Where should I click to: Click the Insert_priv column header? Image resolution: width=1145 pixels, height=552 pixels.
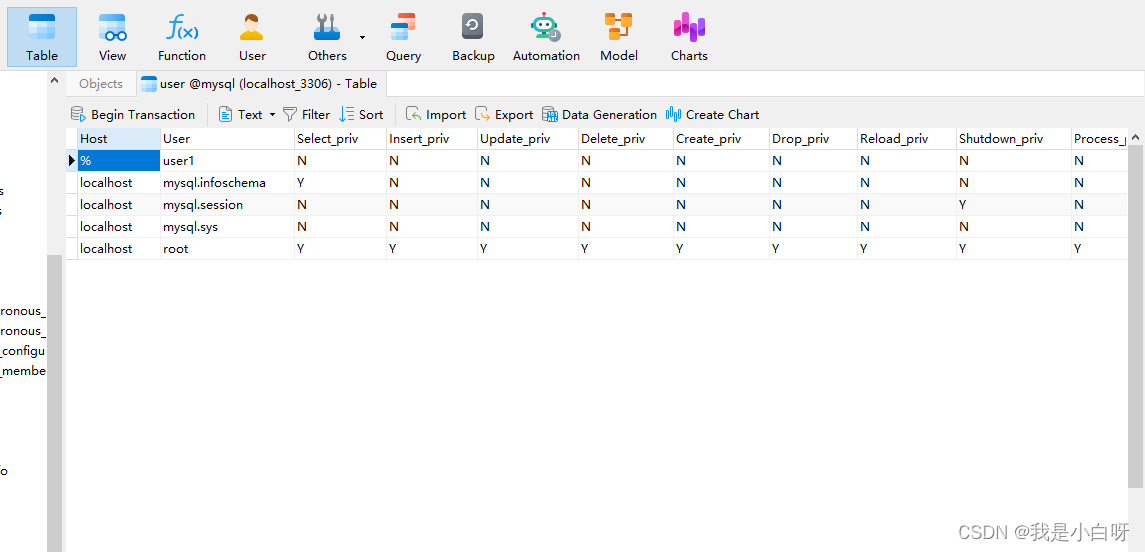432,139
